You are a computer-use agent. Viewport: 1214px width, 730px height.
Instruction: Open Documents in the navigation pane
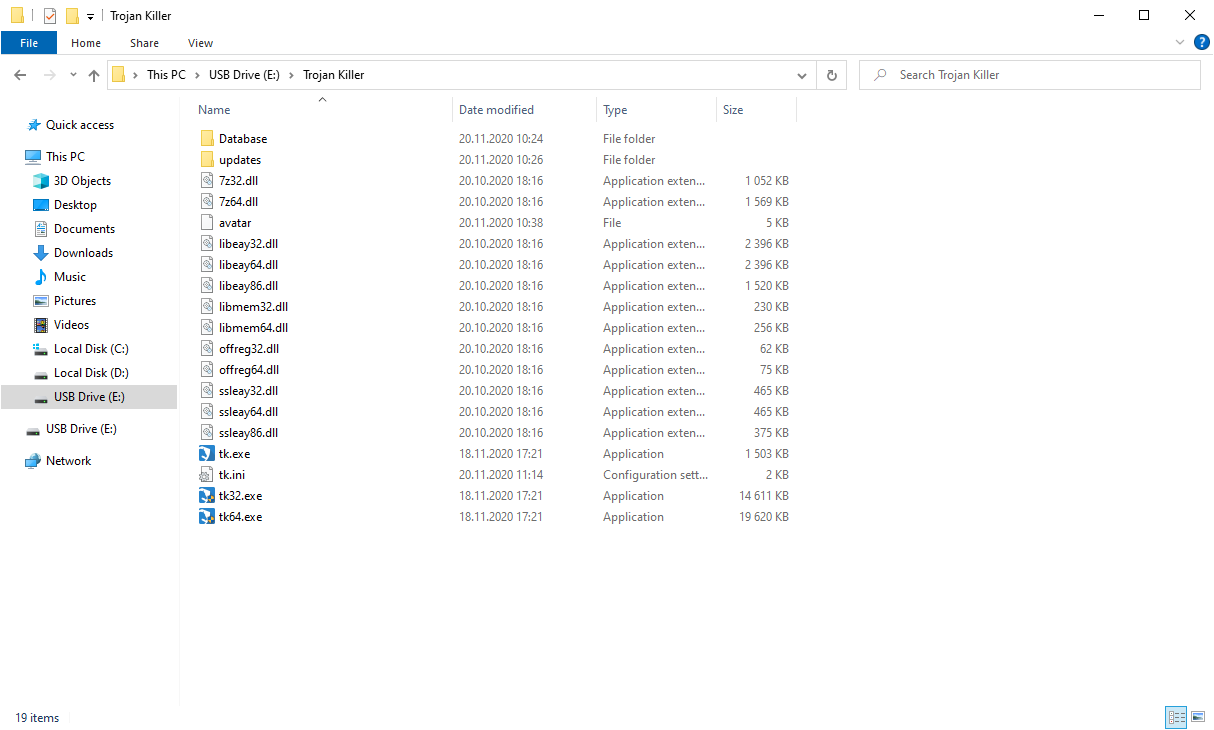coord(84,229)
